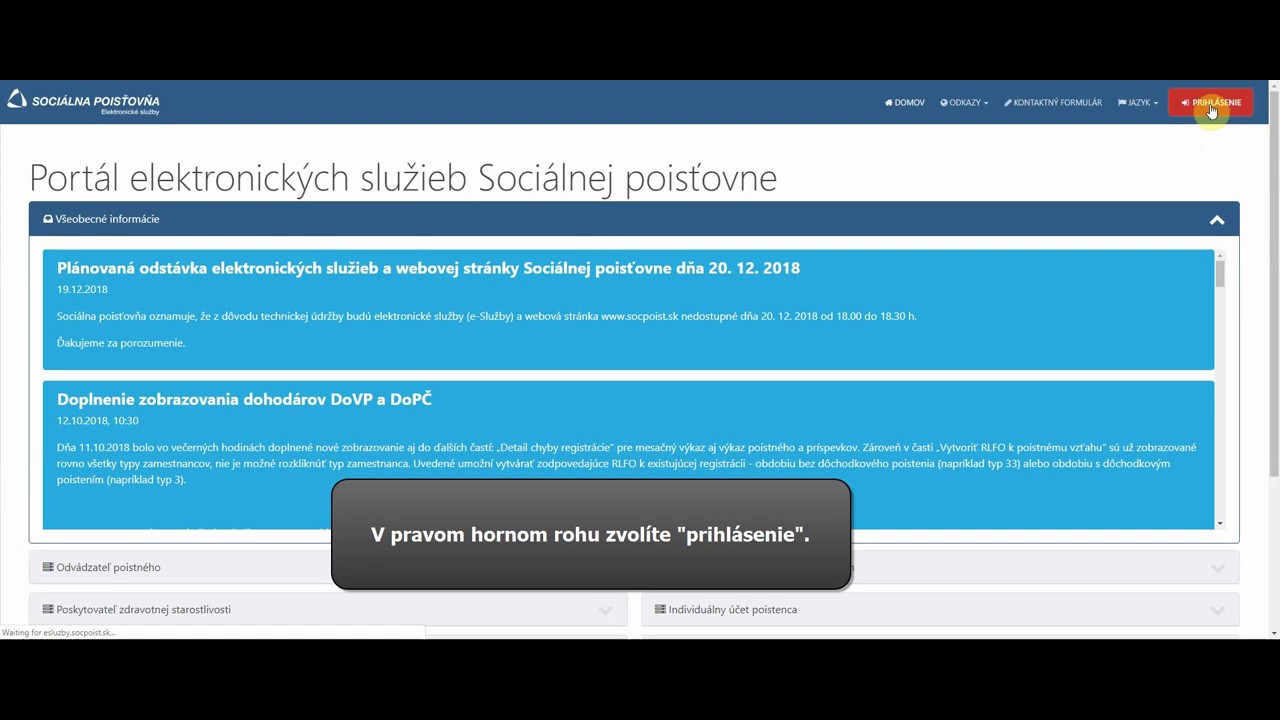The width and height of the screenshot is (1280, 720).
Task: Open the DOMOV home link
Action: click(x=905, y=102)
